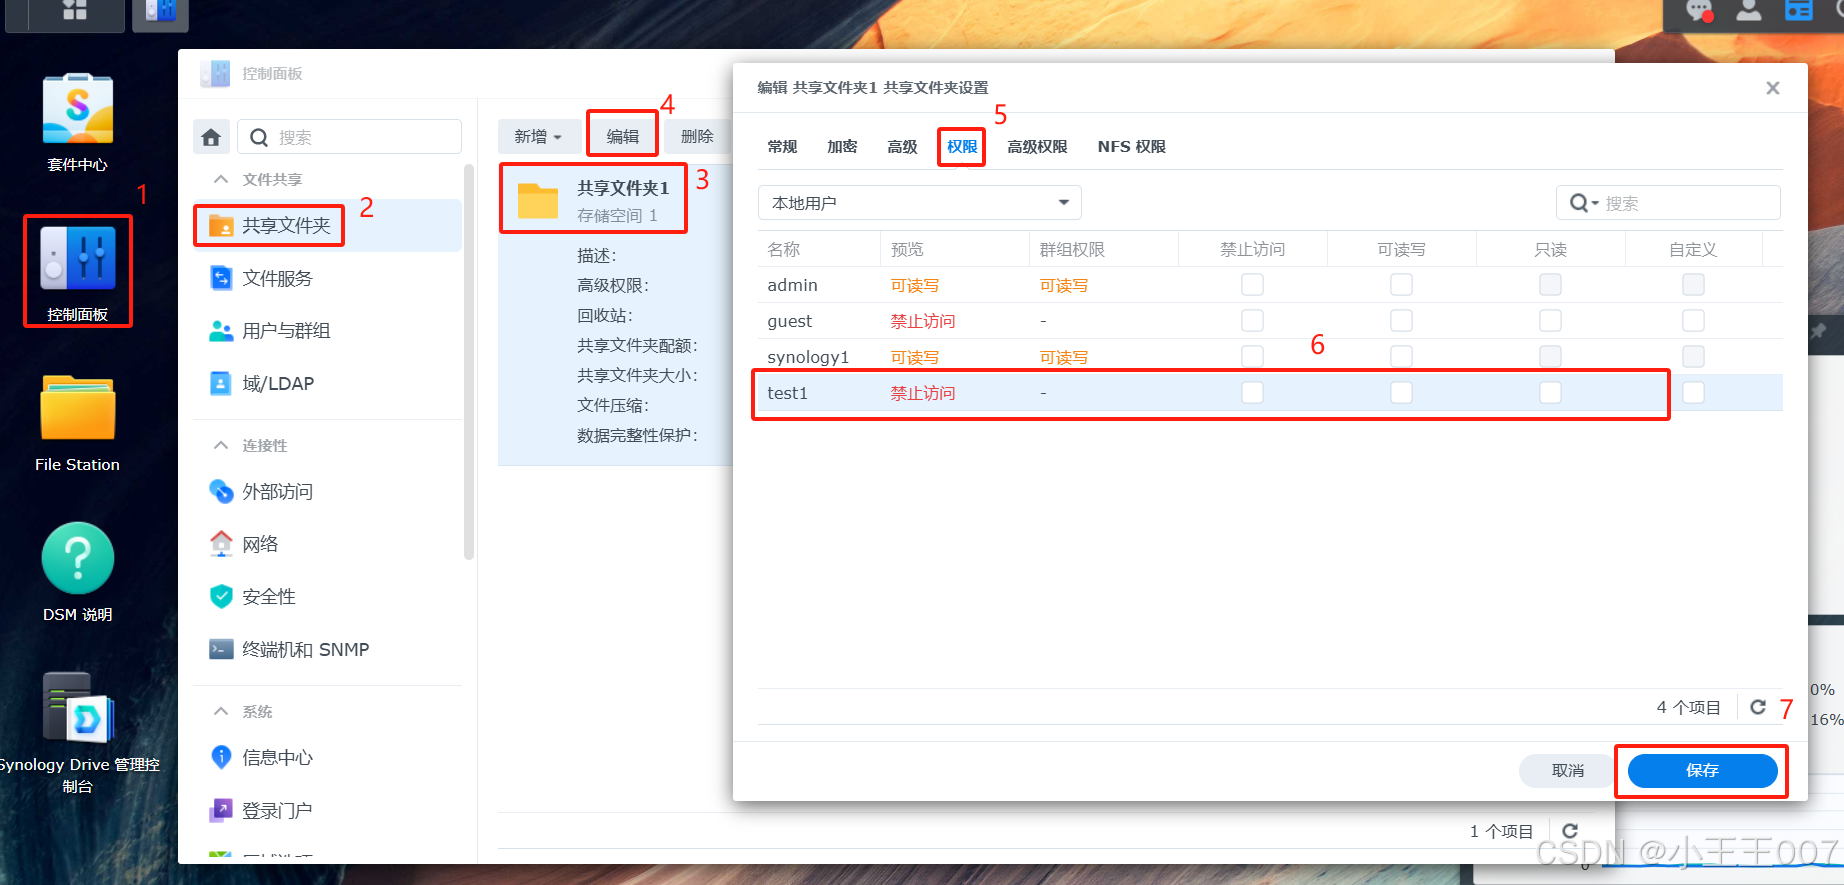Switch to the 高级权限 tab
Image resolution: width=1844 pixels, height=885 pixels.
pos(1037,147)
